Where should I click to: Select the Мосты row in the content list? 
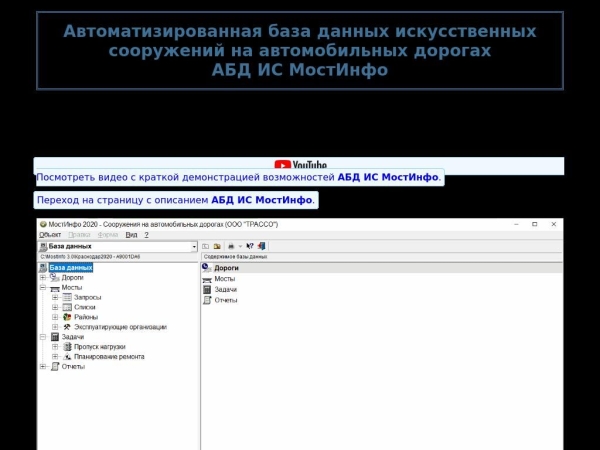[382, 279]
